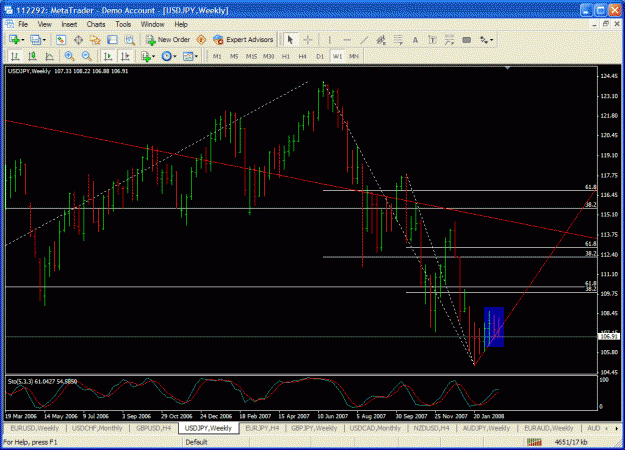Image resolution: width=625 pixels, height=450 pixels.
Task: Switch timeframe to MN
Action: 354,57
